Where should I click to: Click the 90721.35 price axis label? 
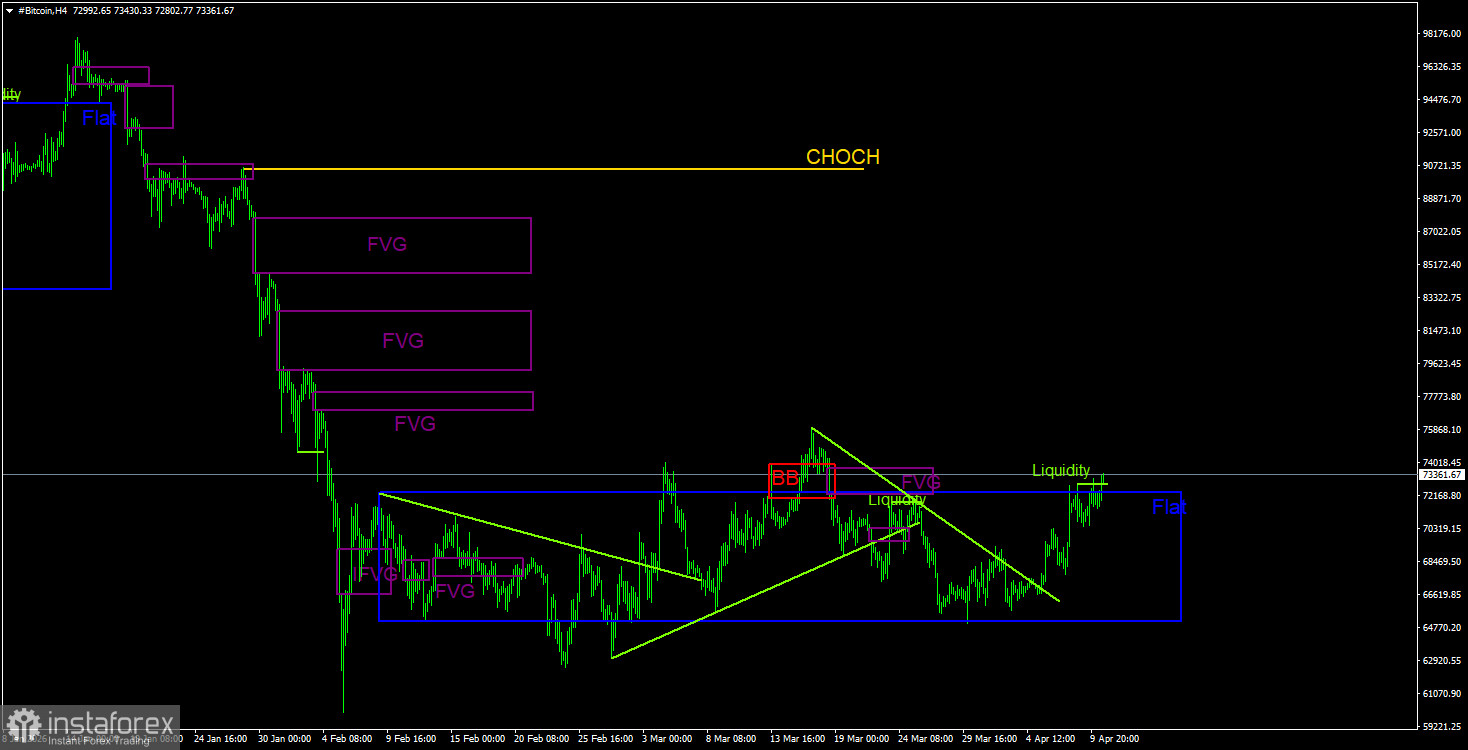click(x=1442, y=166)
